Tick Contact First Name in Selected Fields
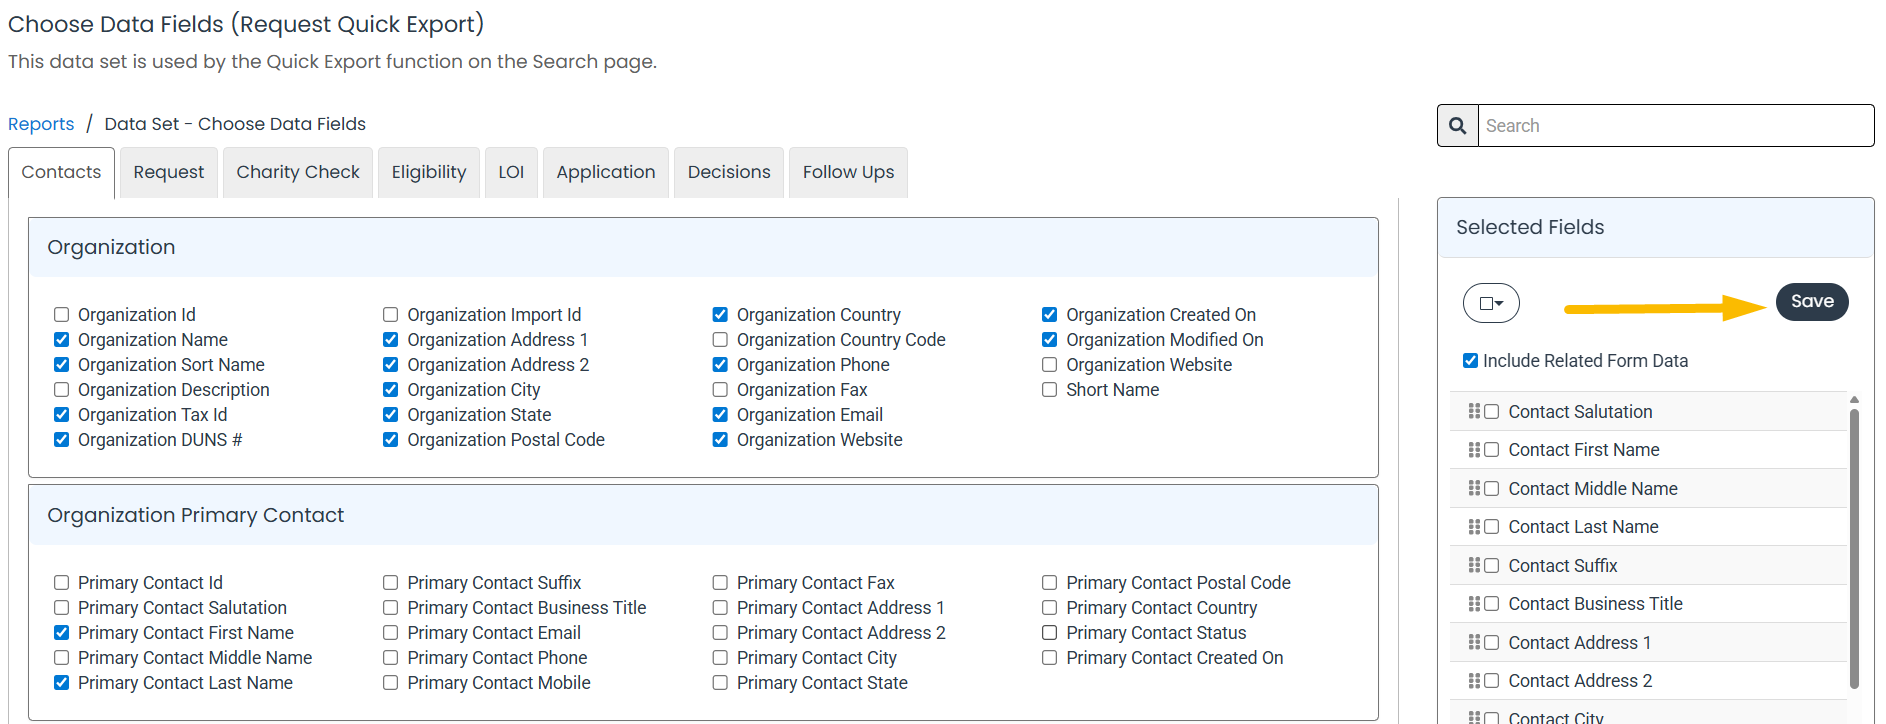The height and width of the screenshot is (724, 1886). [x=1492, y=450]
